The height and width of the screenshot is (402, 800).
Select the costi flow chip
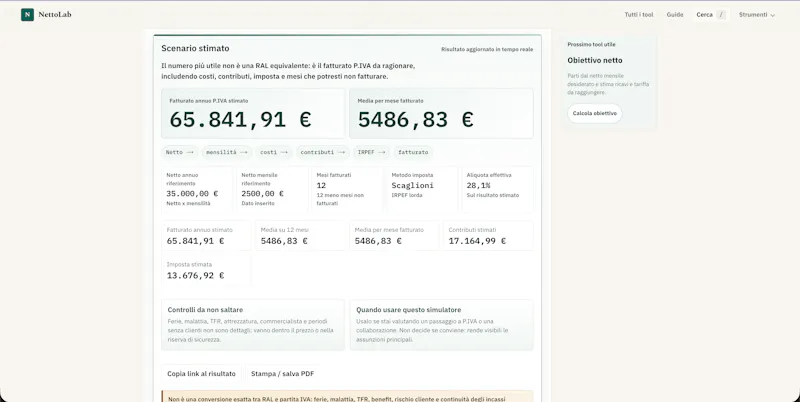click(x=274, y=152)
